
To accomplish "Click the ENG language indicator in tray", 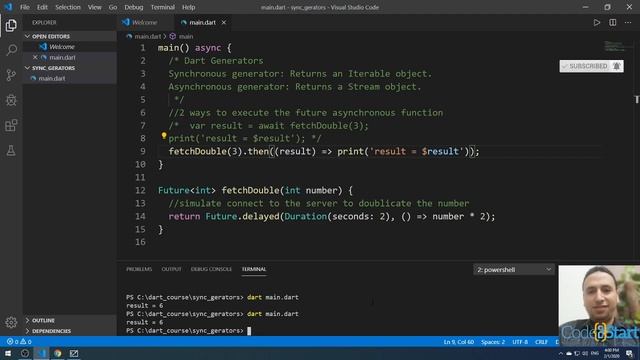I will 595,353.
